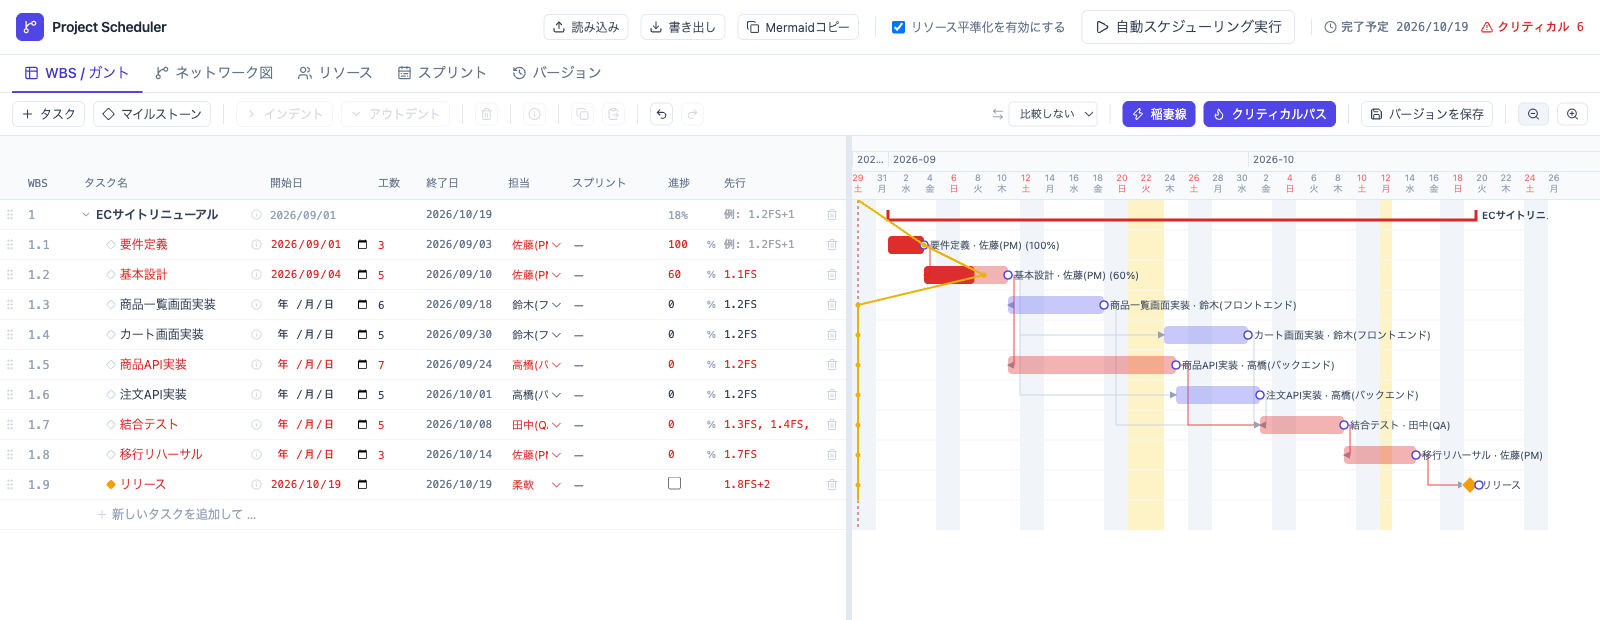Check the リリース progress checkbox
This screenshot has height=620, width=1600.
coord(674,483)
